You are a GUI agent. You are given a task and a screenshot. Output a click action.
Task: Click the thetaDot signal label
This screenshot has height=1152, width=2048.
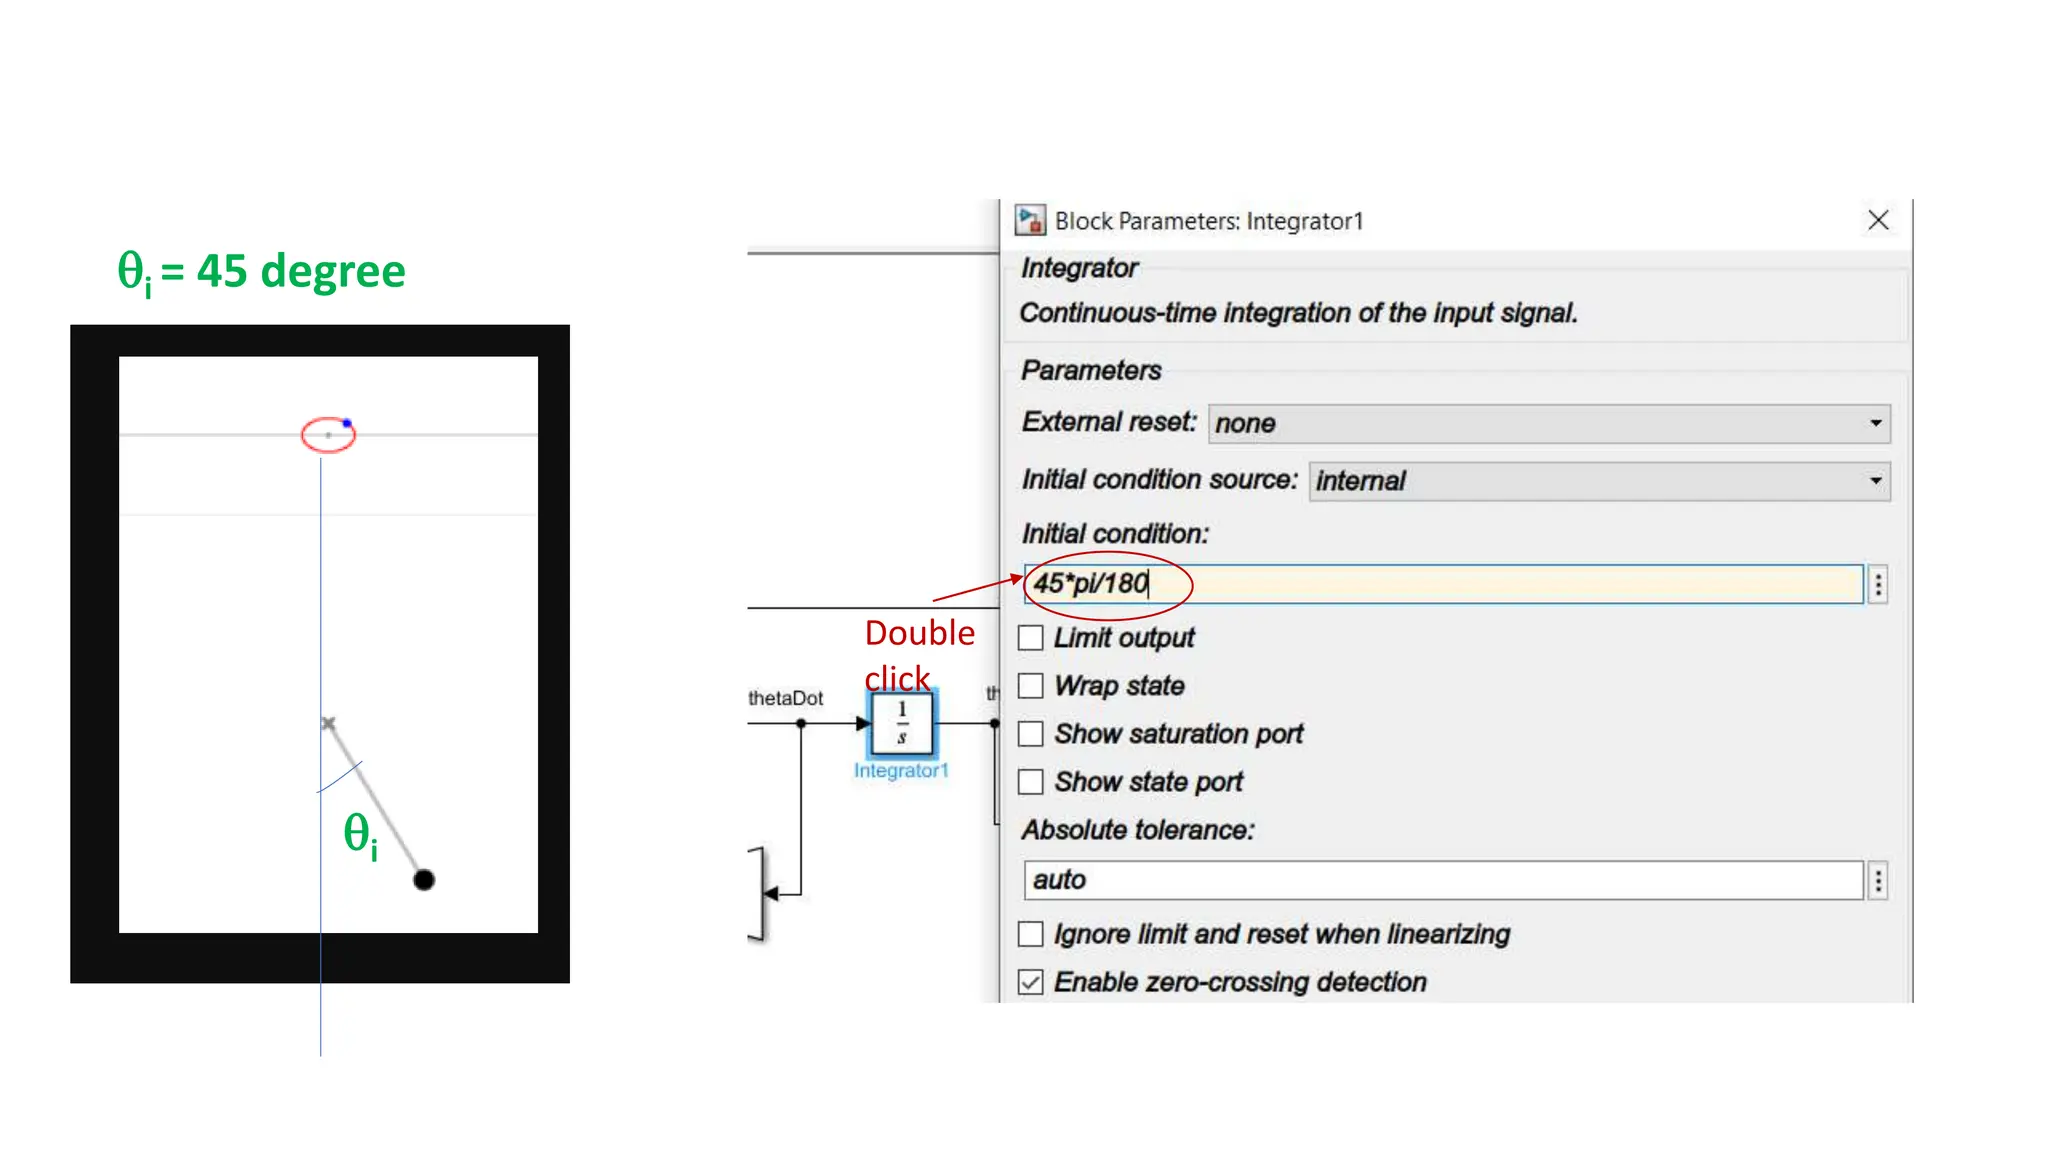coord(785,698)
